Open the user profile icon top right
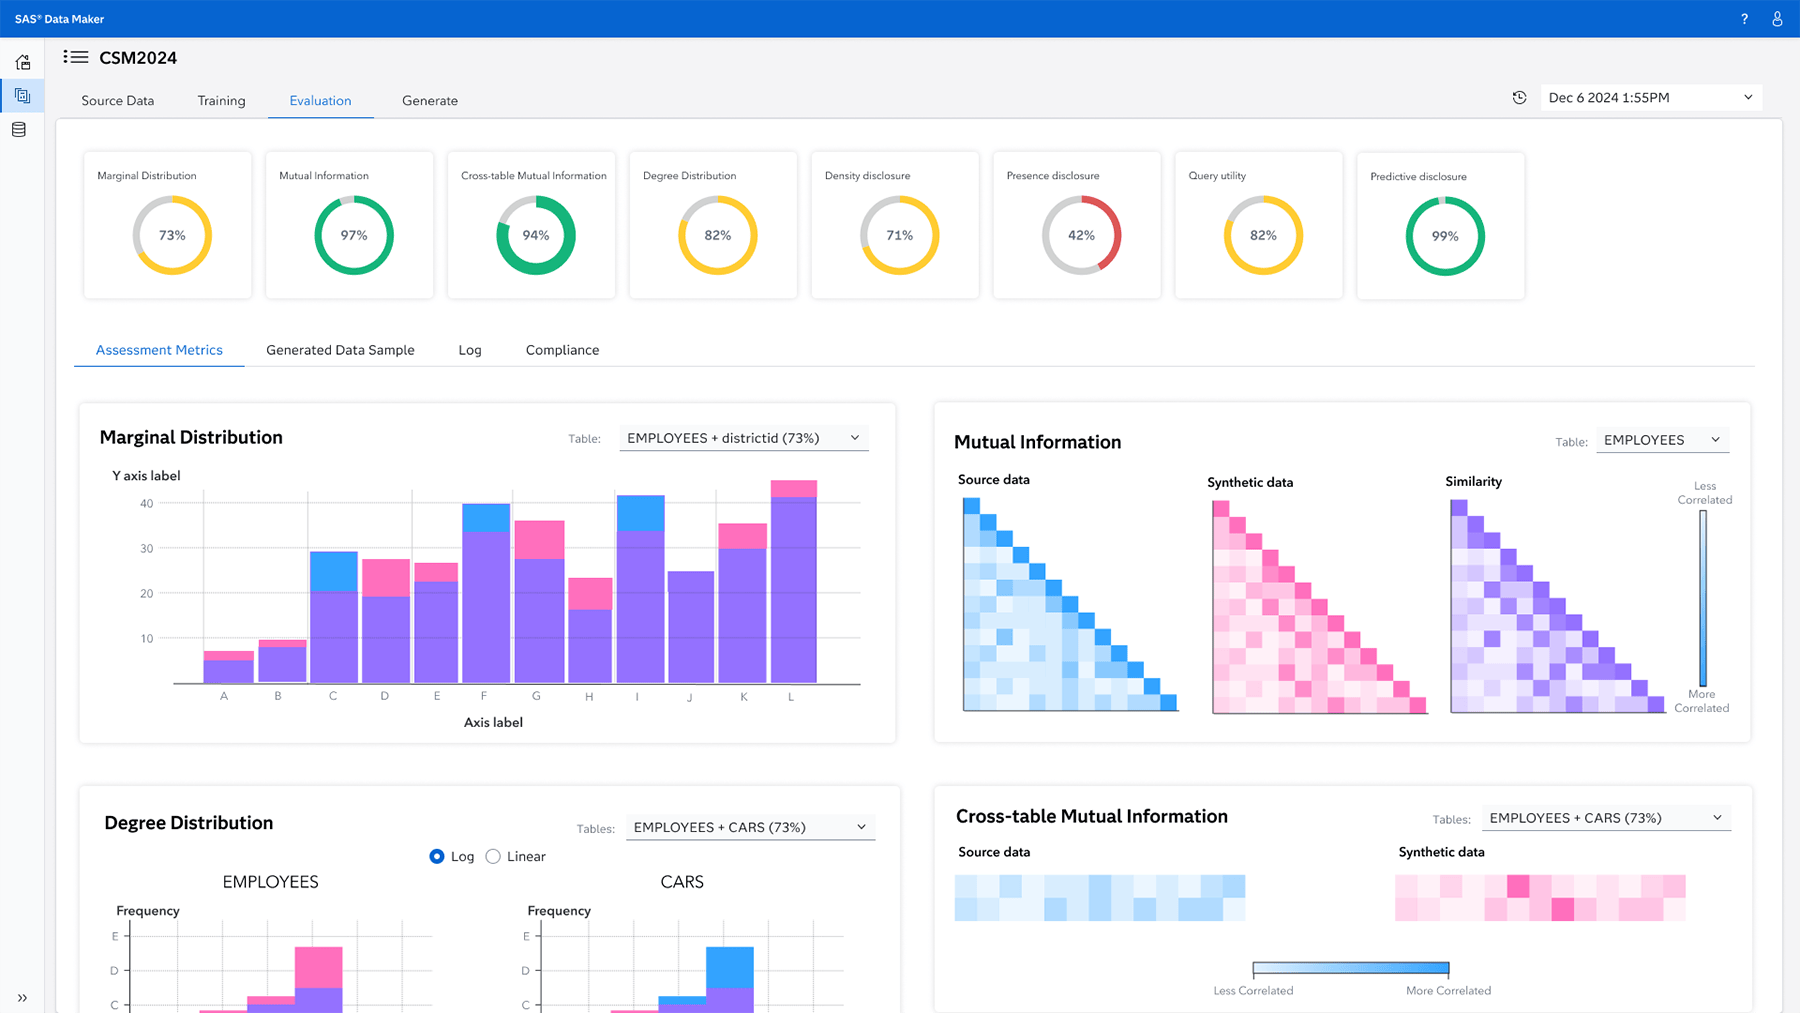The height and width of the screenshot is (1013, 1800). (1776, 18)
